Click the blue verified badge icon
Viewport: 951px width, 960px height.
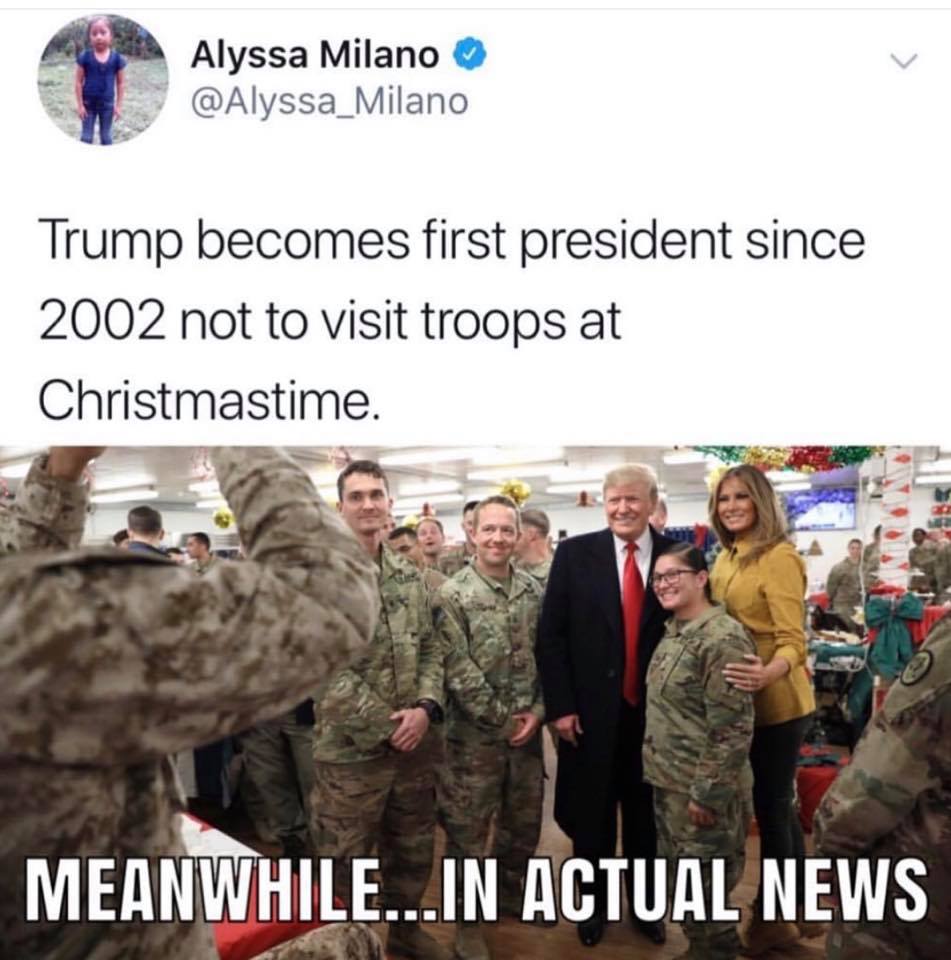470,54
